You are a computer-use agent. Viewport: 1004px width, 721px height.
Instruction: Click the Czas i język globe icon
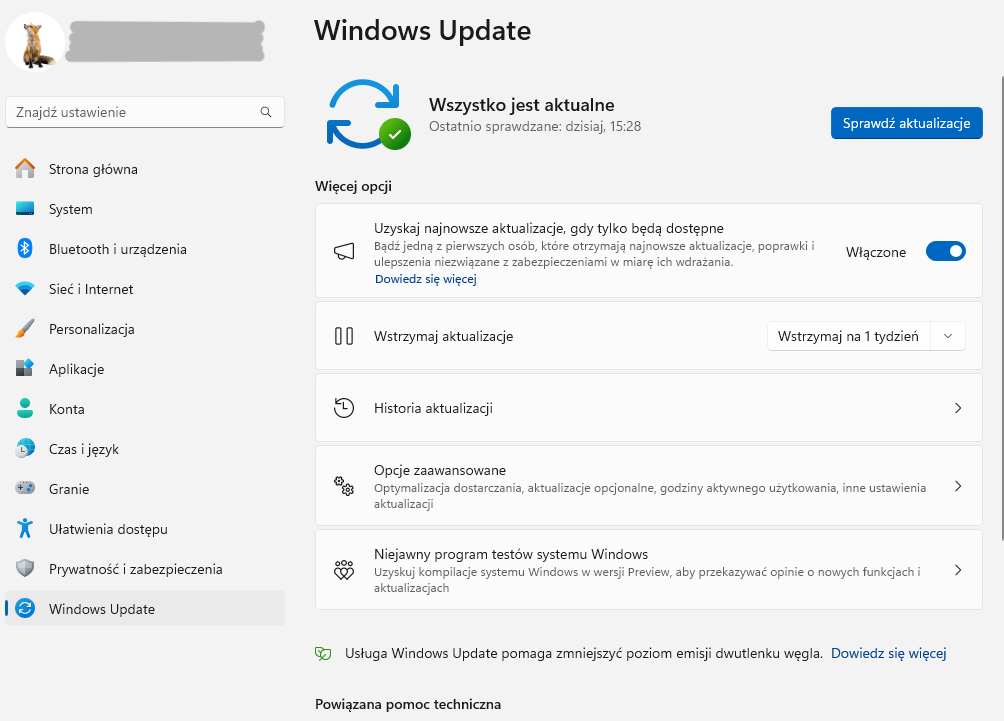pyautogui.click(x=25, y=448)
